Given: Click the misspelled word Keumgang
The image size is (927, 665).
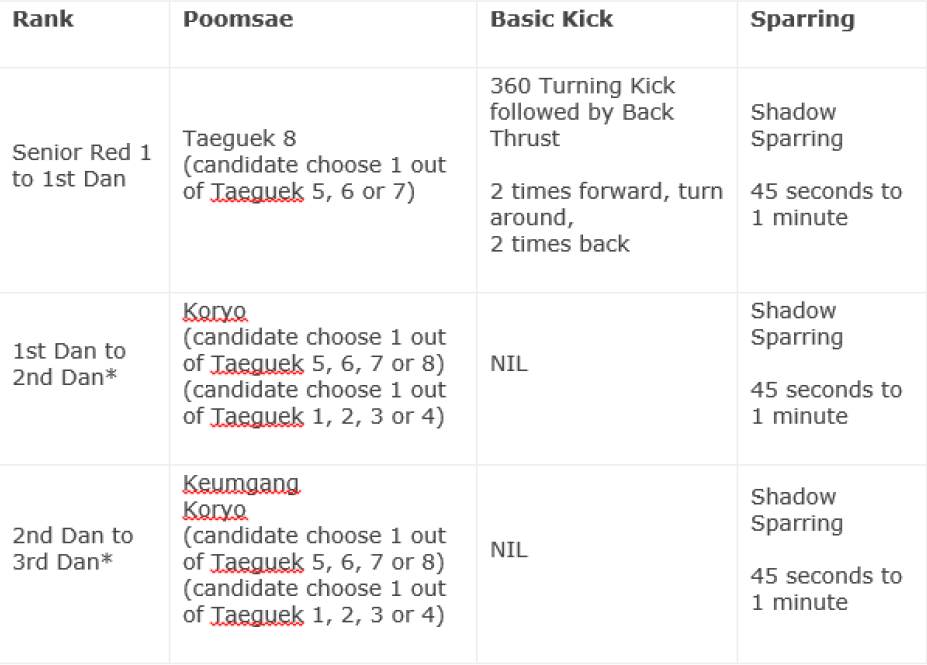Looking at the screenshot, I should [241, 484].
